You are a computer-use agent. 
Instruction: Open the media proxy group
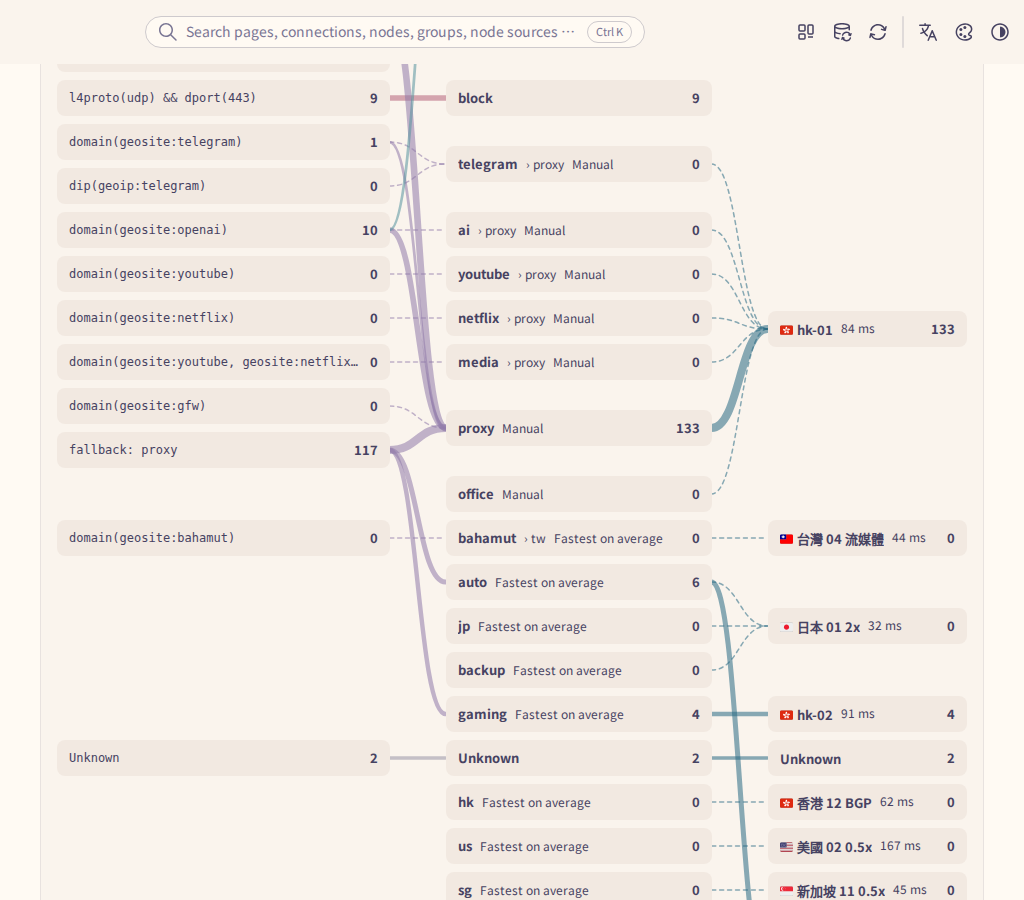click(579, 362)
